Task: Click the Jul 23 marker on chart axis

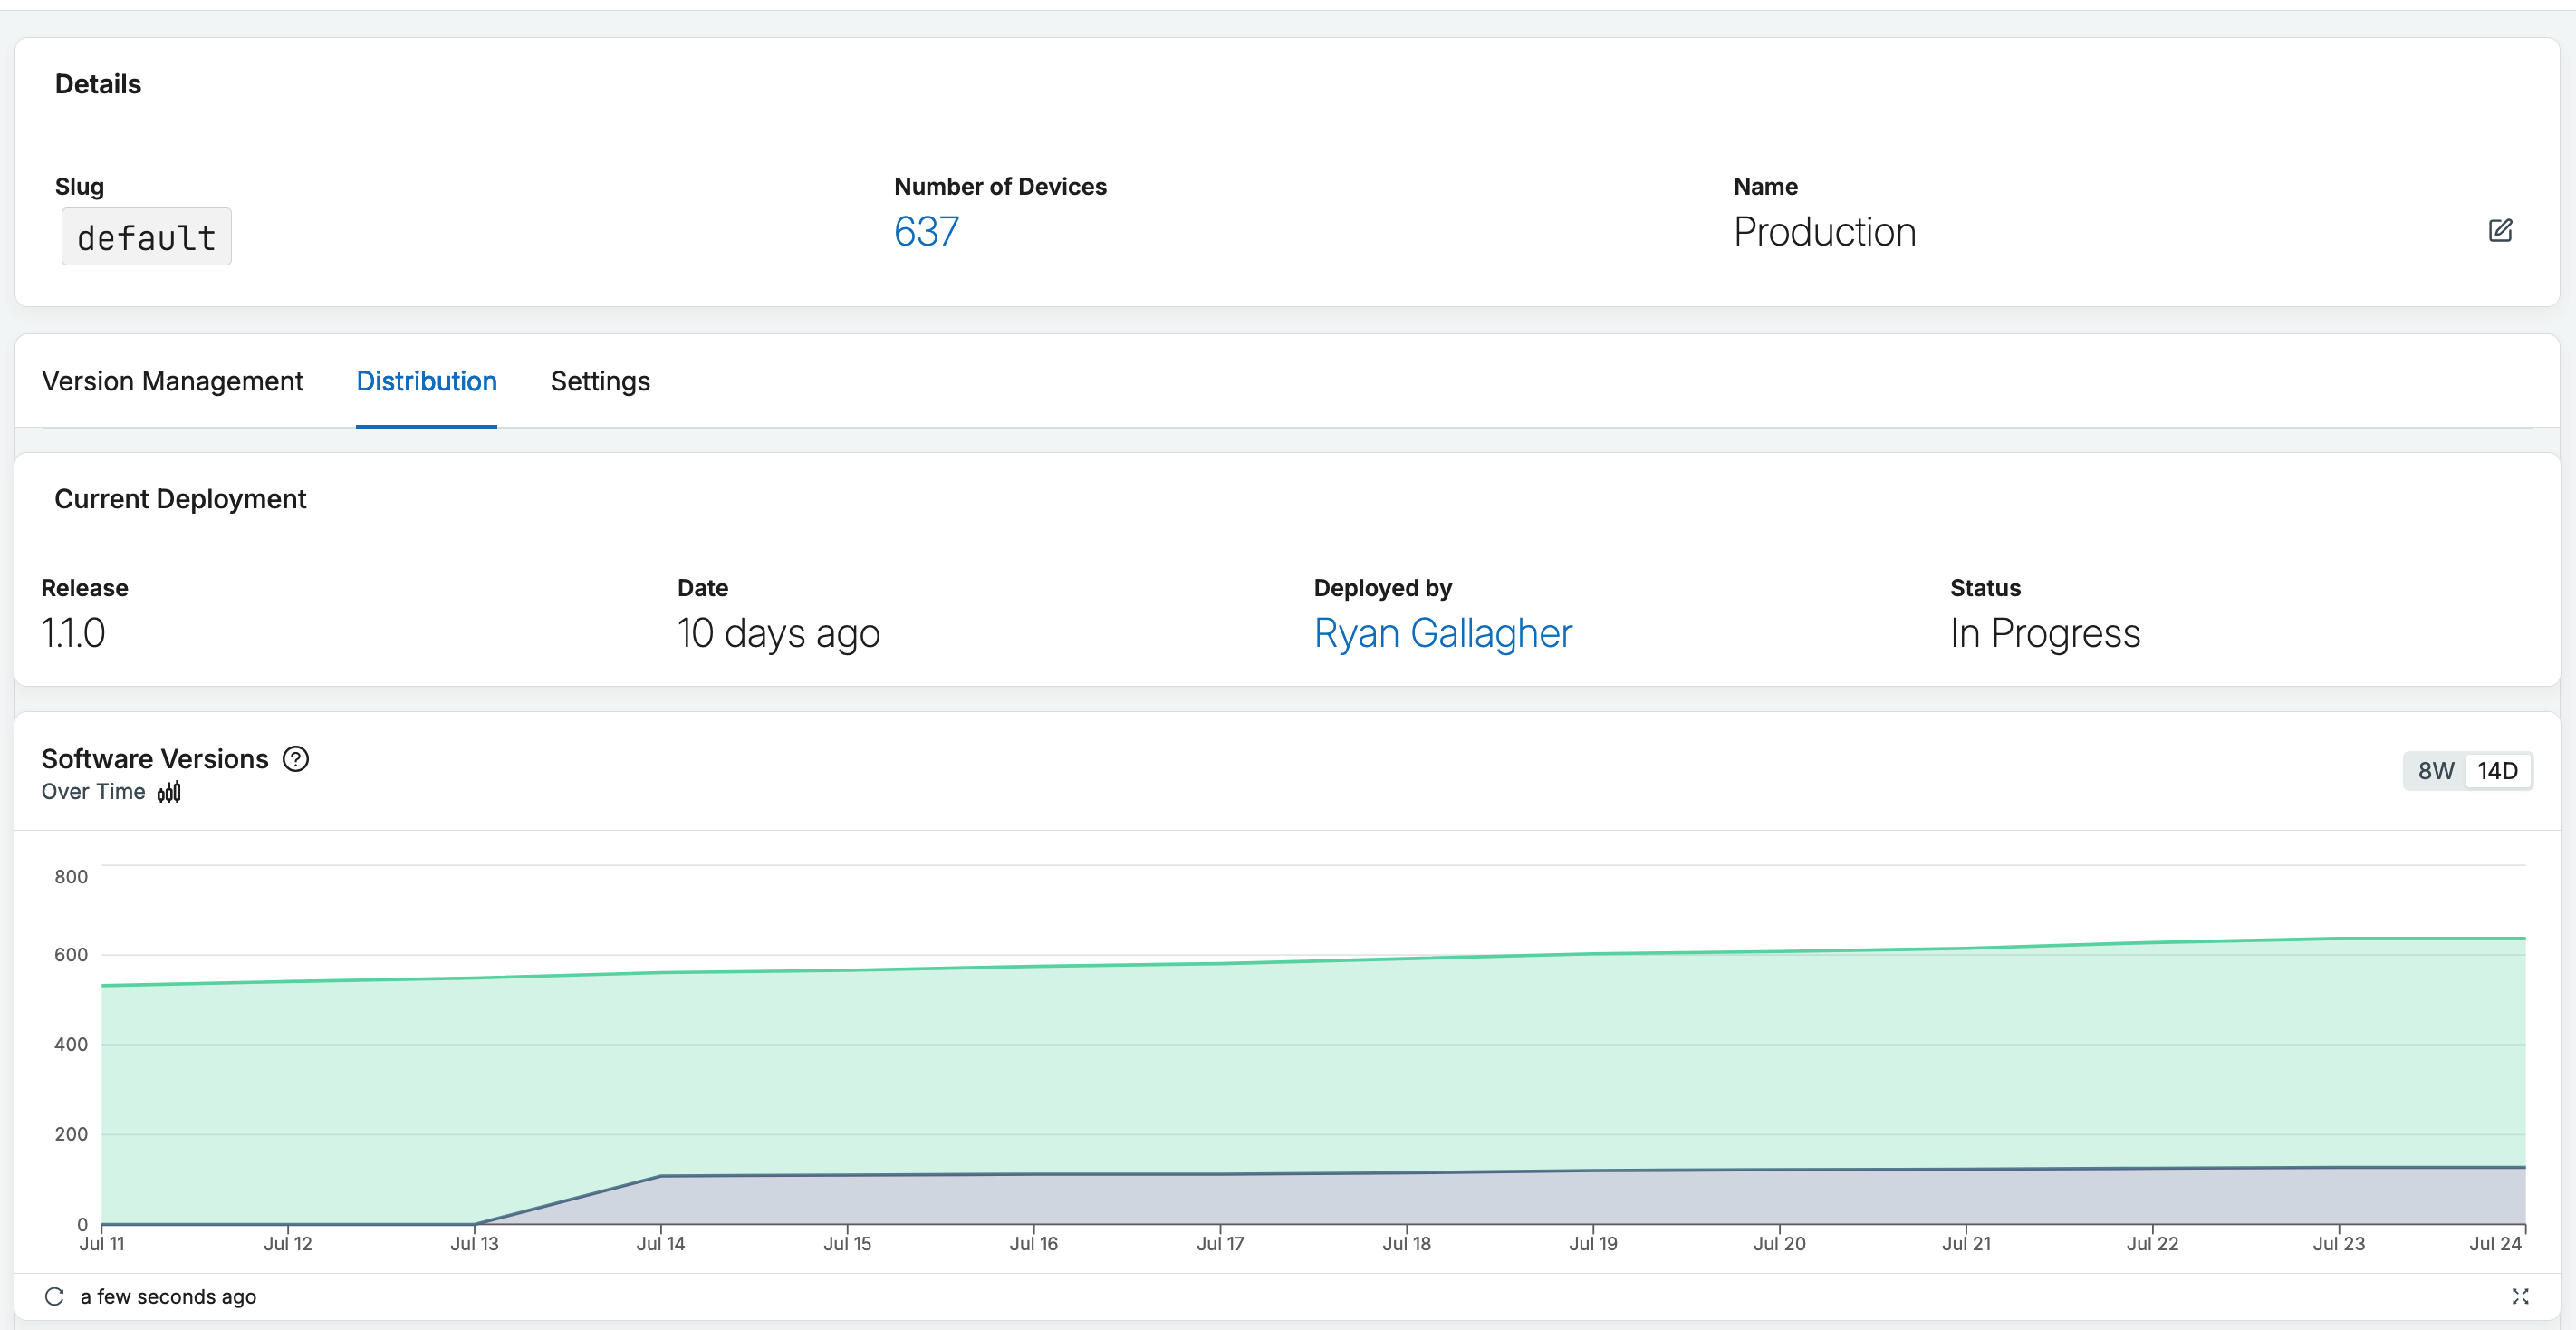Action: click(2338, 1243)
